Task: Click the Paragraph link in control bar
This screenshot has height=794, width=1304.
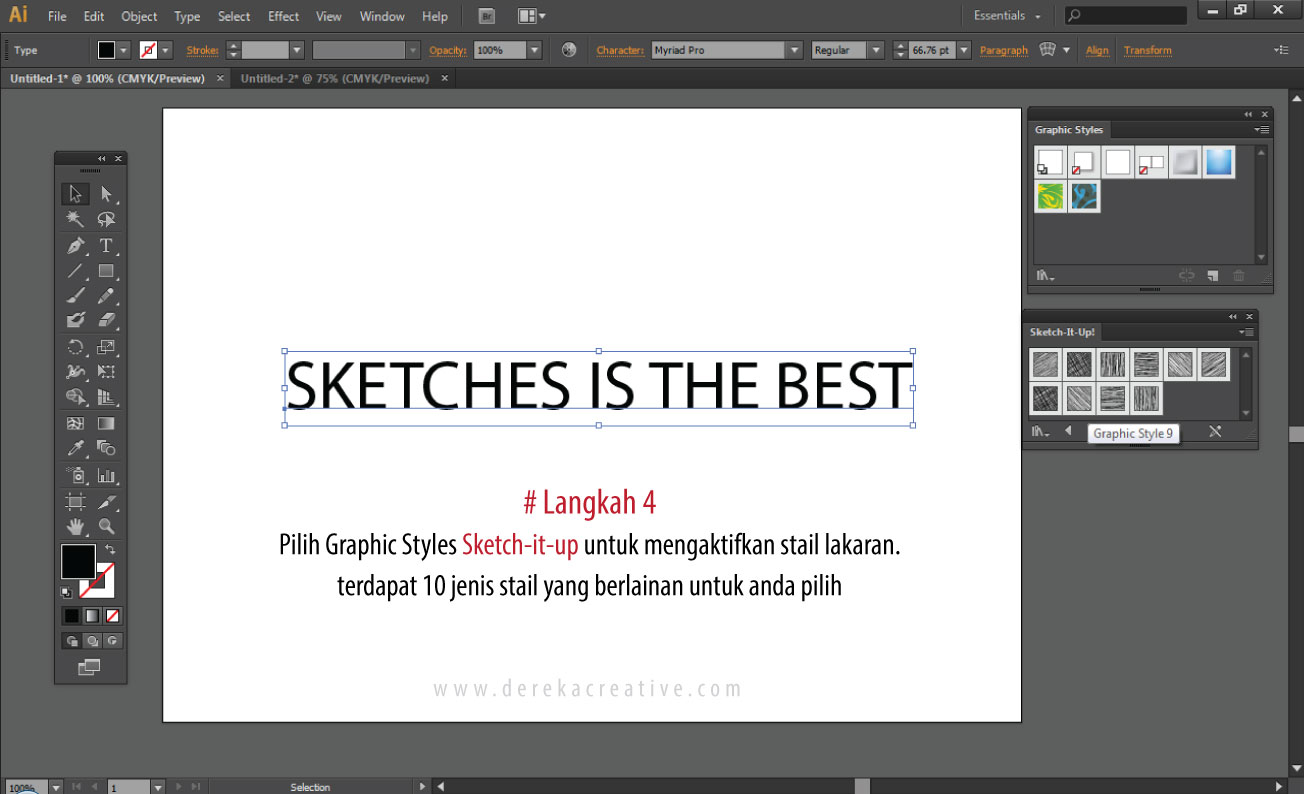Action: (x=1003, y=50)
